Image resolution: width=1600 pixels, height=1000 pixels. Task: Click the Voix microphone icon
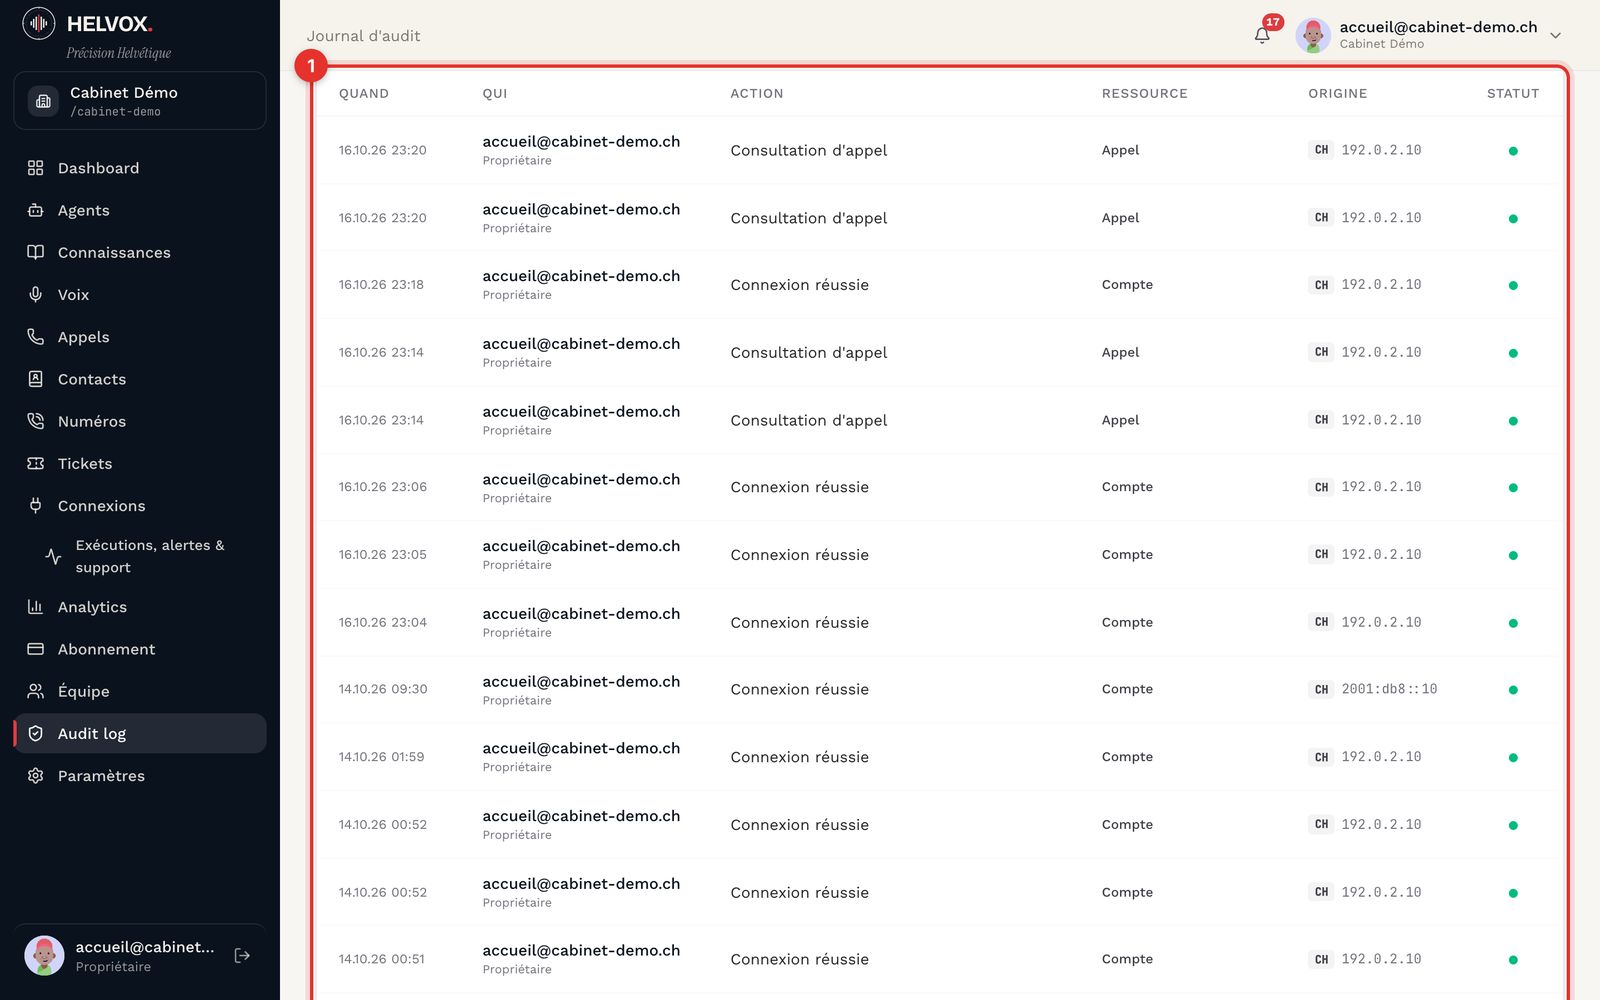[36, 294]
